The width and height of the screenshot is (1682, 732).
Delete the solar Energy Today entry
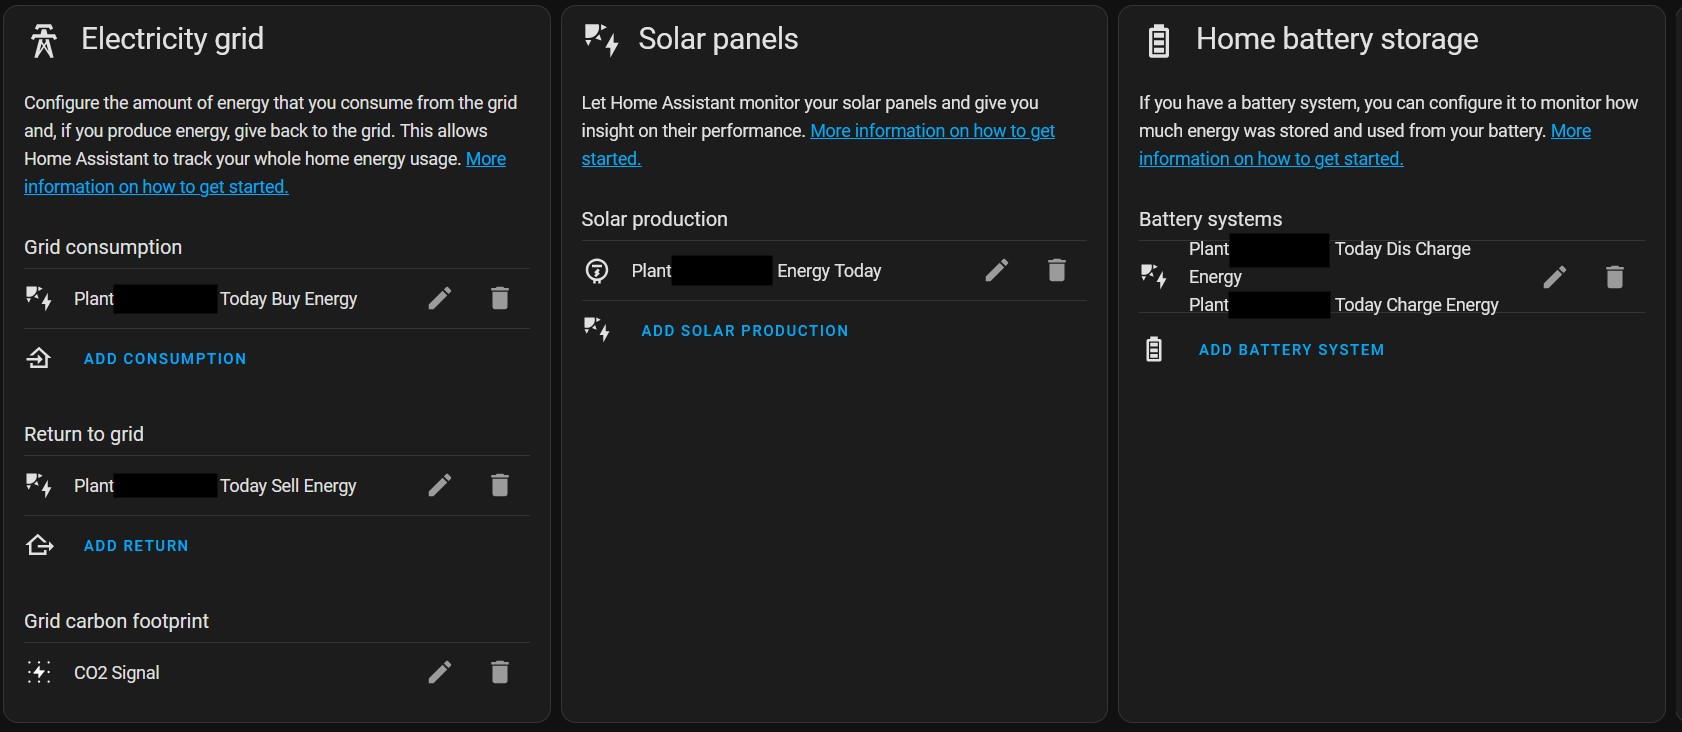coord(1057,270)
